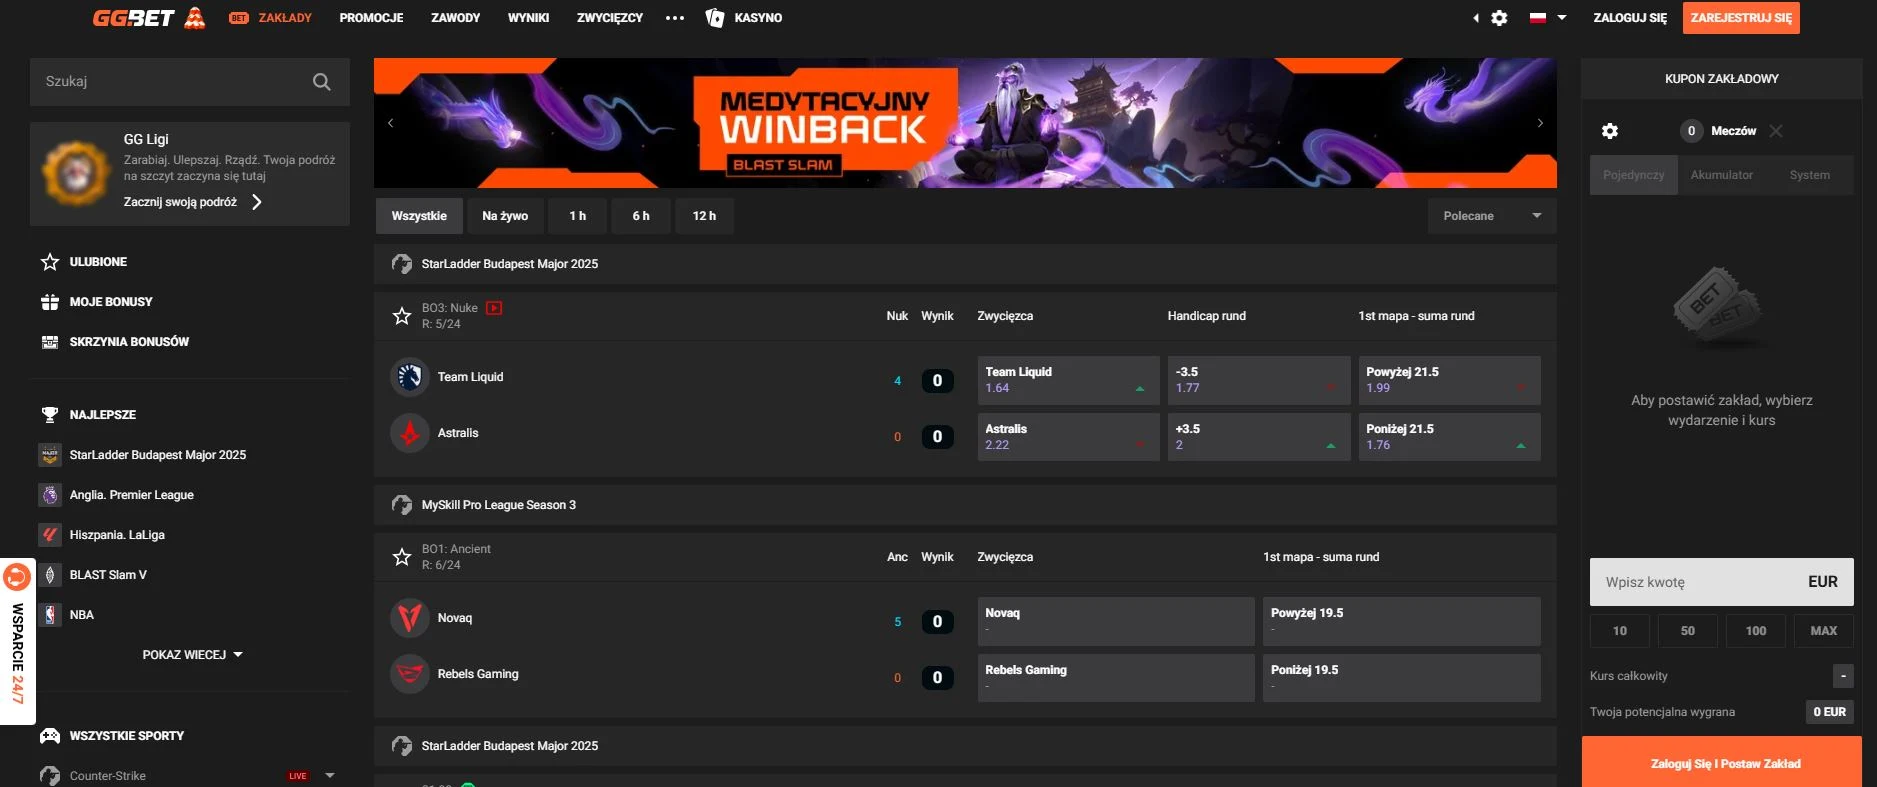Click Zaloguj Się i Postaw Zakład
1877x787 pixels.
pos(1722,763)
